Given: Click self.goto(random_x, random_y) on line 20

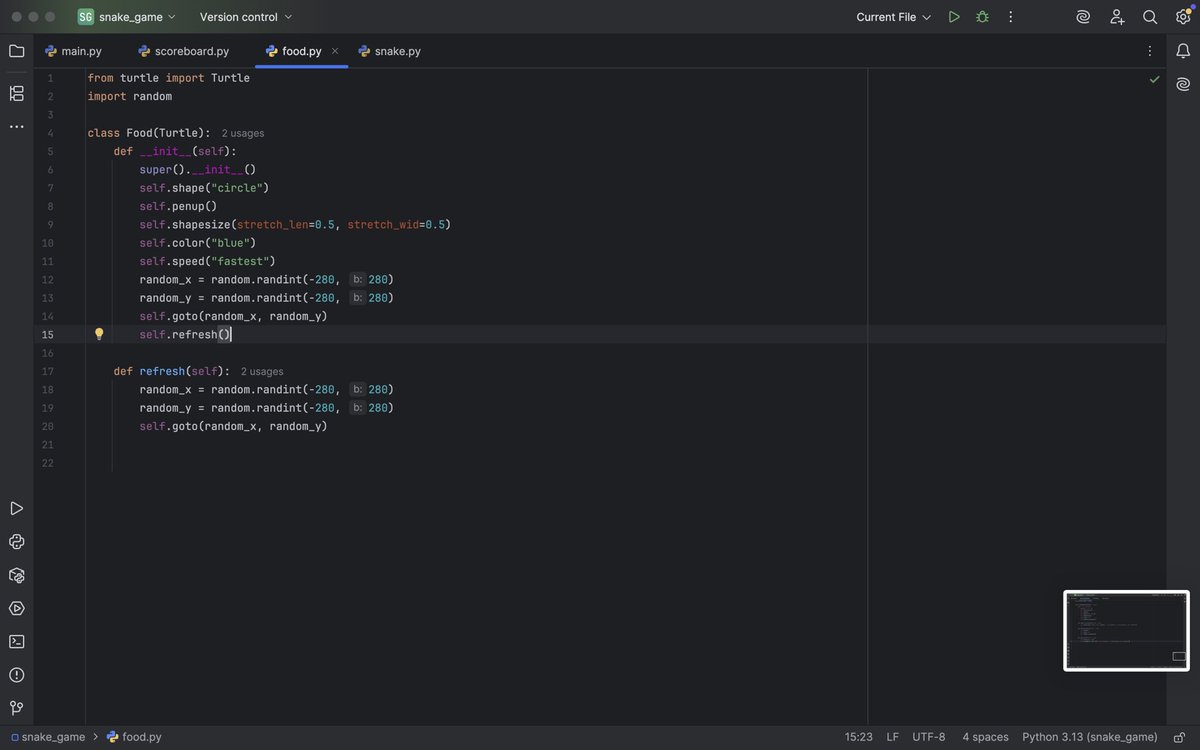Looking at the screenshot, I should pos(233,426).
